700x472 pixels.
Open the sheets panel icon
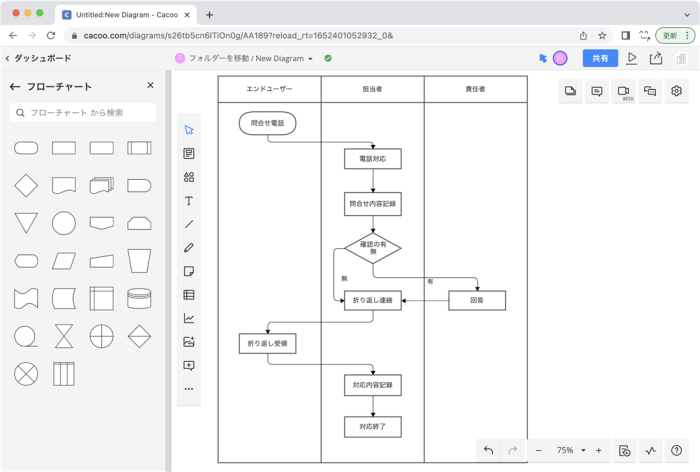coord(570,91)
